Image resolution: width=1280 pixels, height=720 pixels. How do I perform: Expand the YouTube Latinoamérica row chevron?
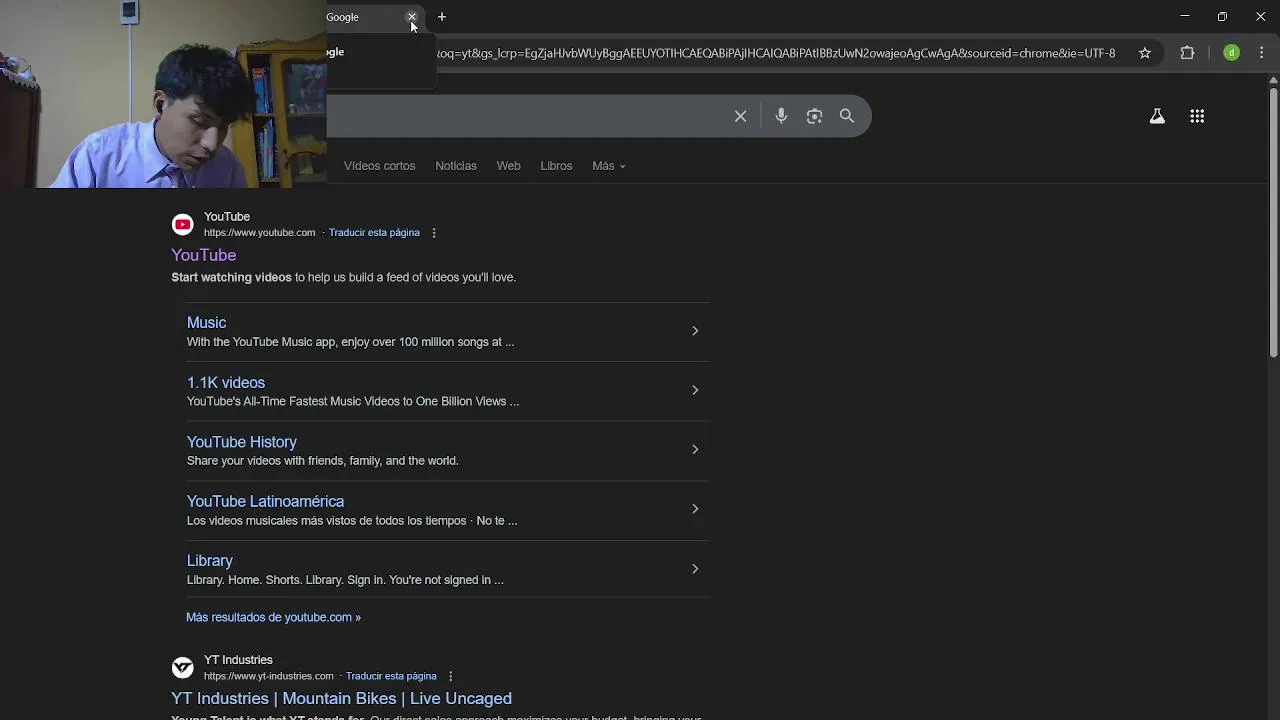695,509
